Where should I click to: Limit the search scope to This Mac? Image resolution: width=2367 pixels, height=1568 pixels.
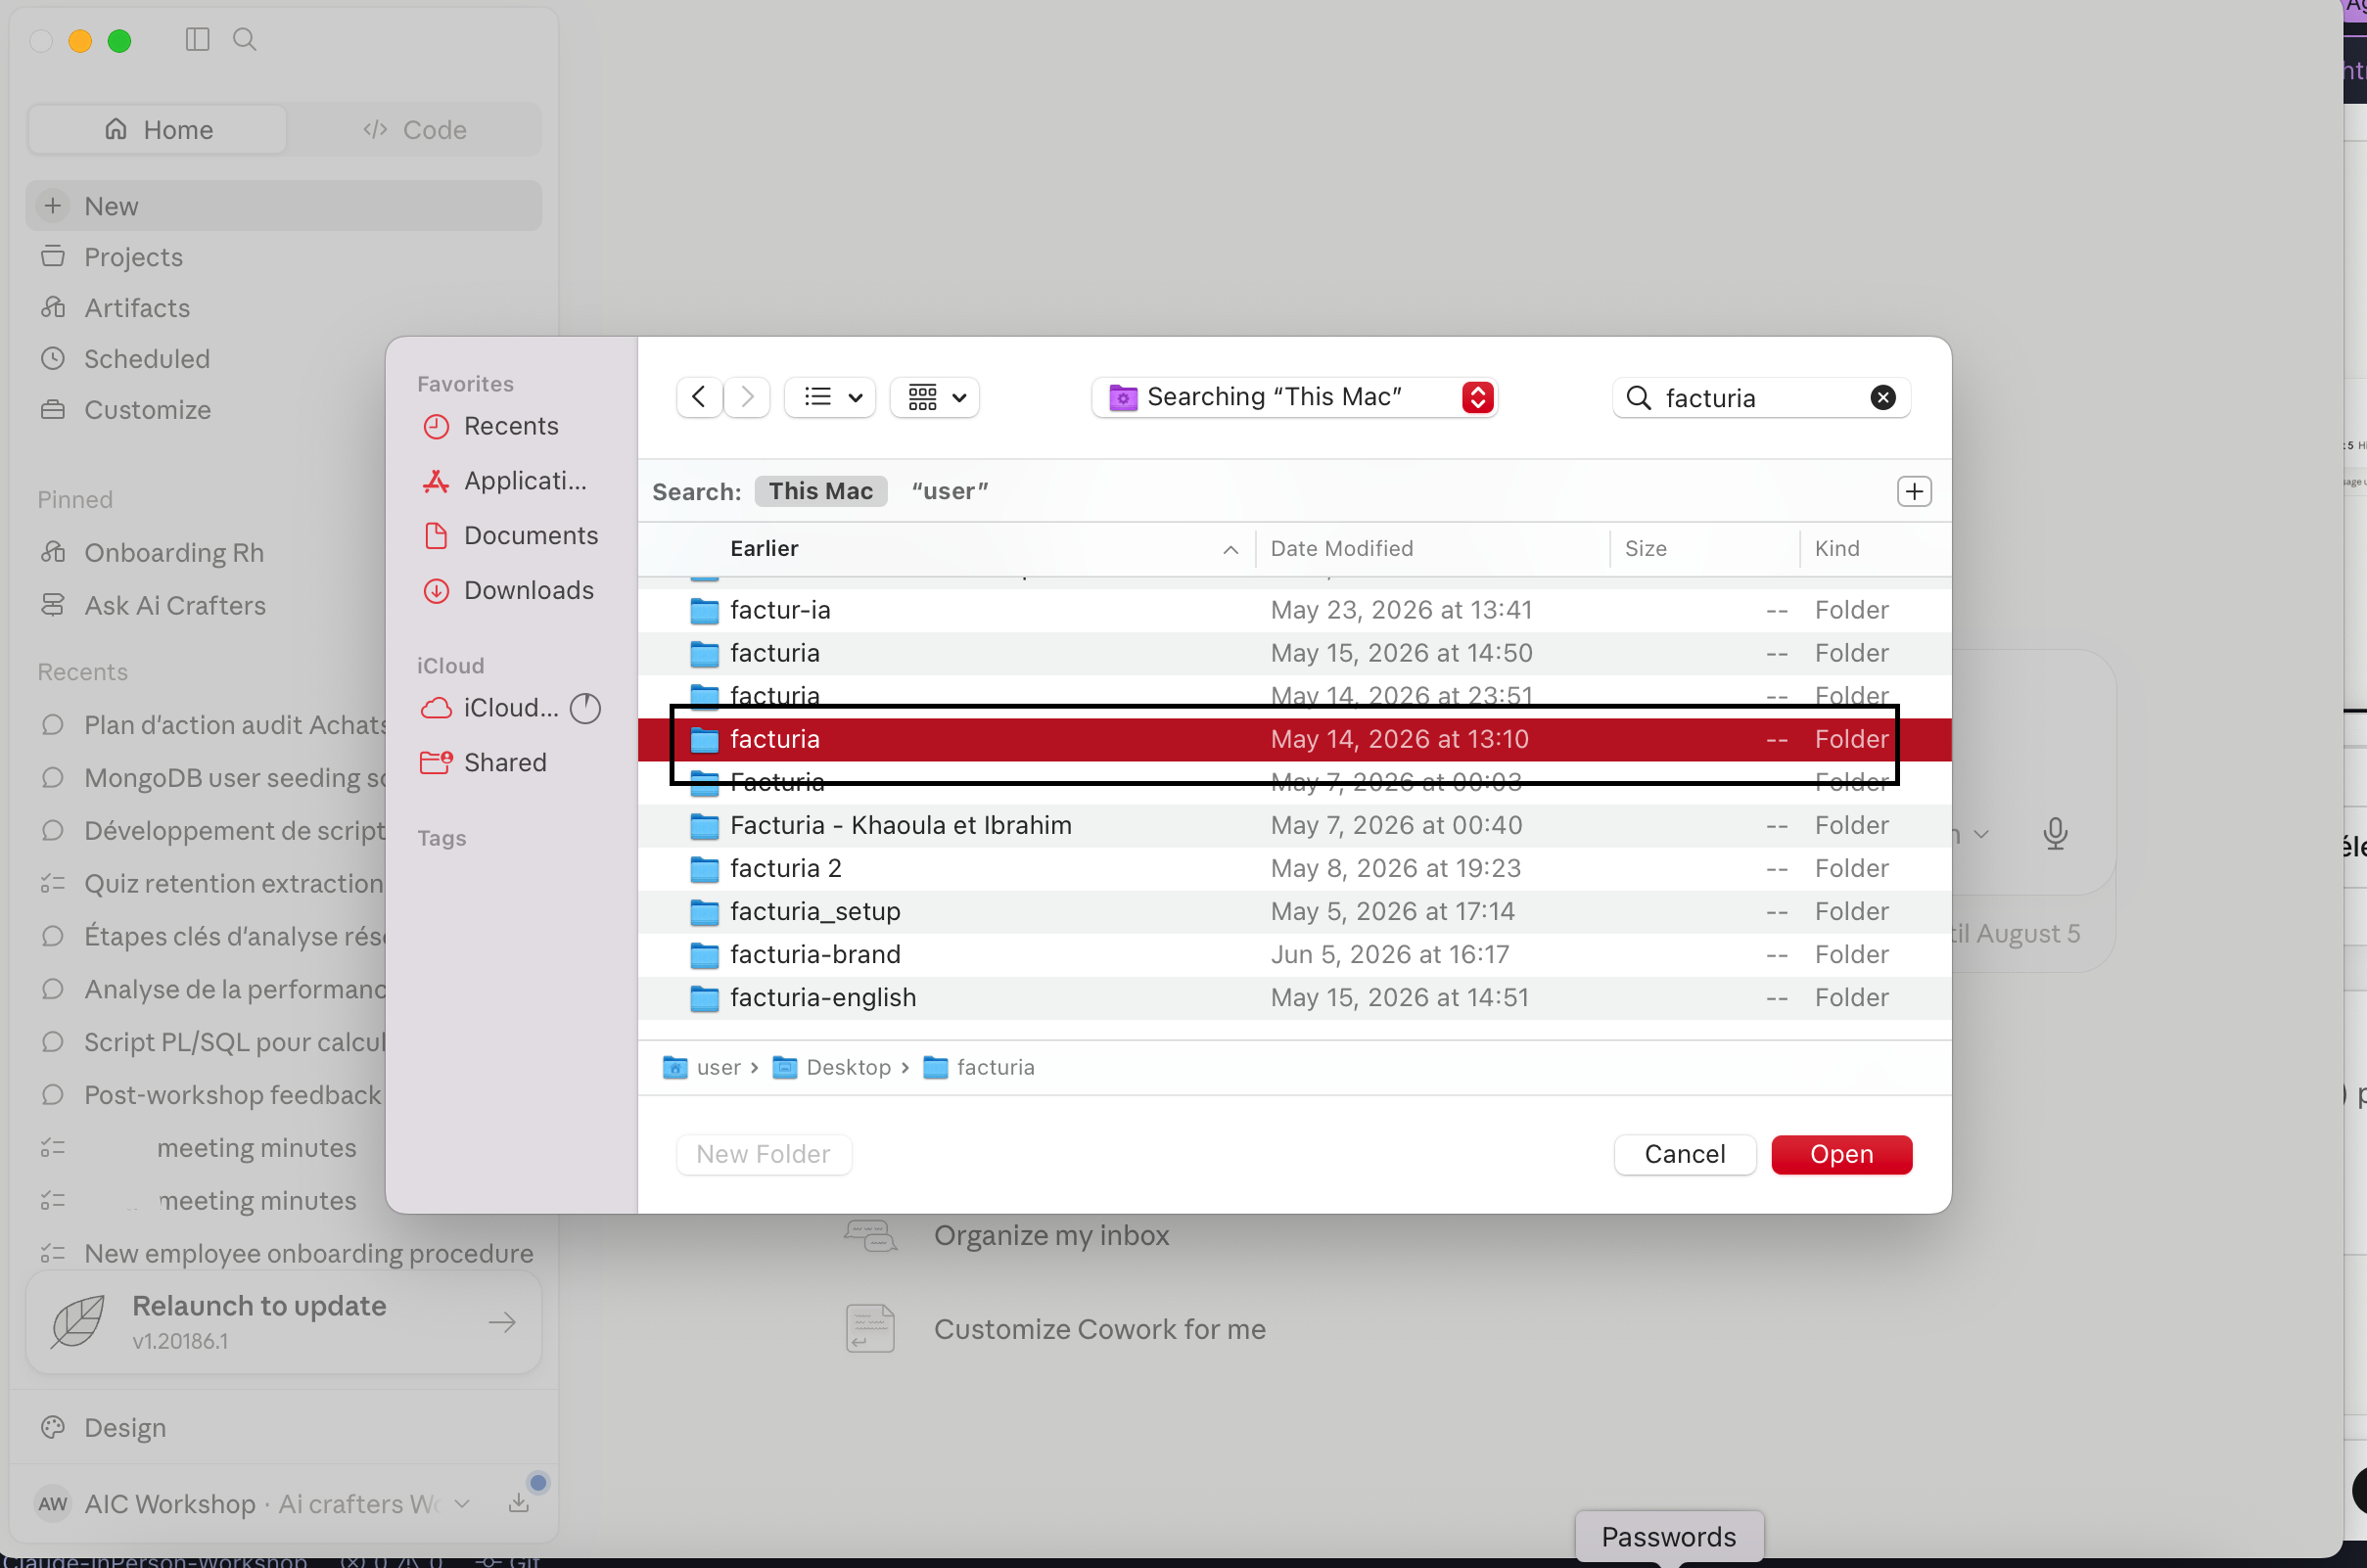pyautogui.click(x=820, y=491)
